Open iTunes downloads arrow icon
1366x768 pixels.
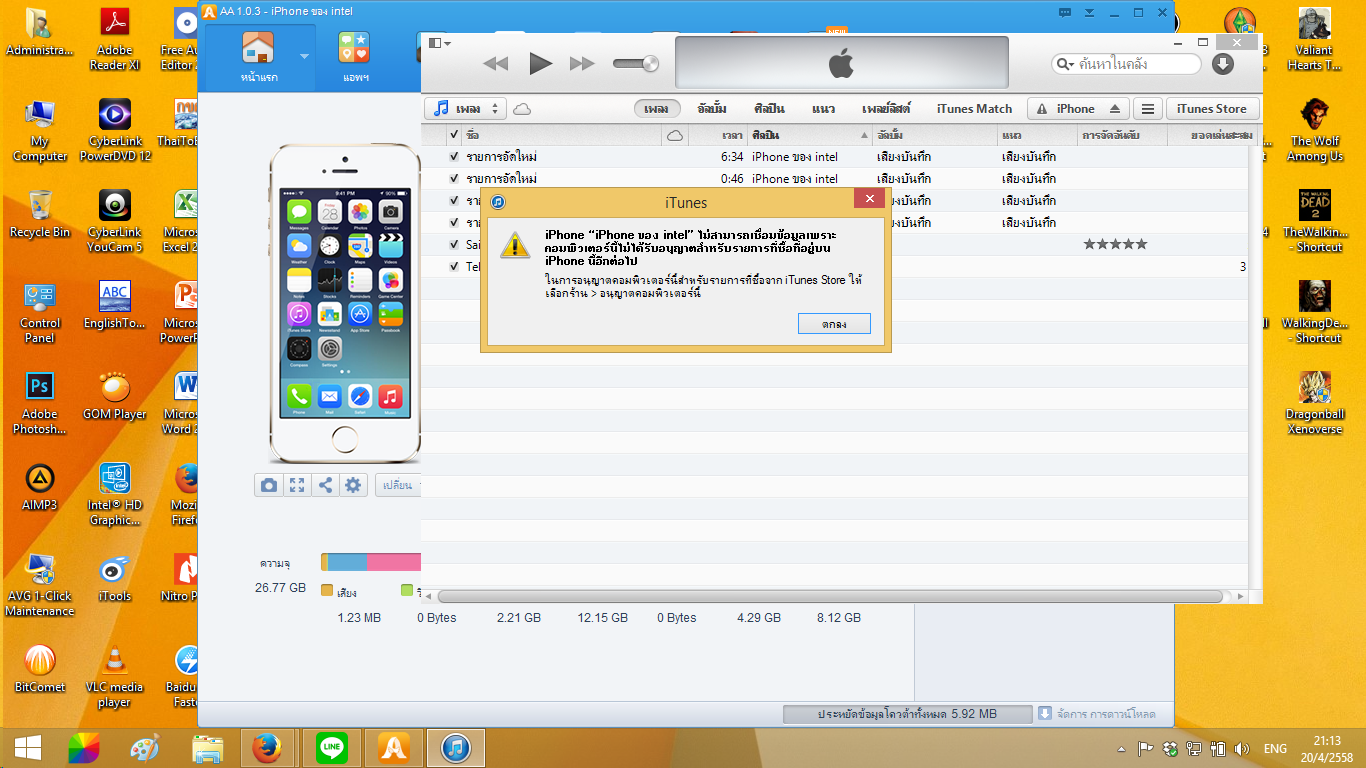pos(1222,64)
